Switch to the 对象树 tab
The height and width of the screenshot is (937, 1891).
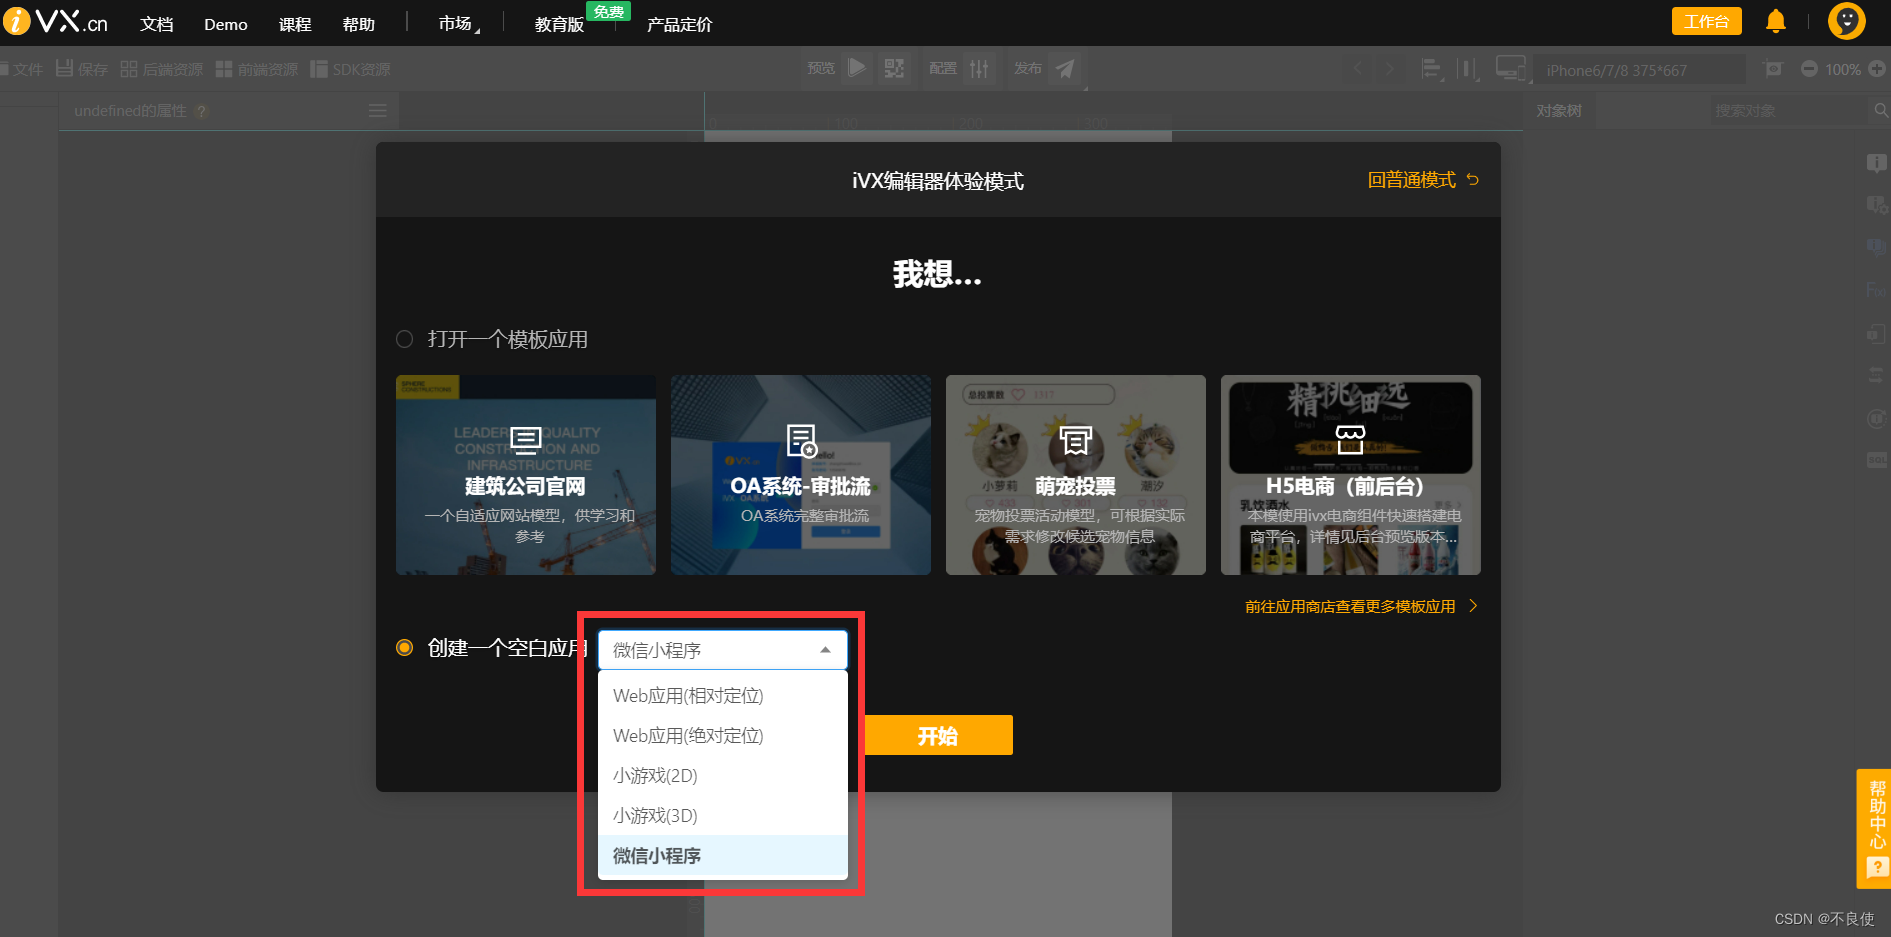click(1559, 111)
